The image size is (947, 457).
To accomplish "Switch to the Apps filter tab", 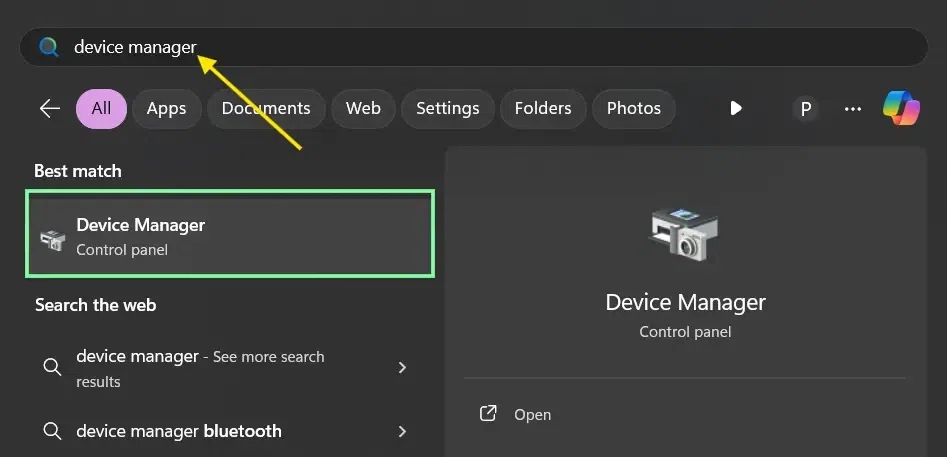I will (x=167, y=108).
